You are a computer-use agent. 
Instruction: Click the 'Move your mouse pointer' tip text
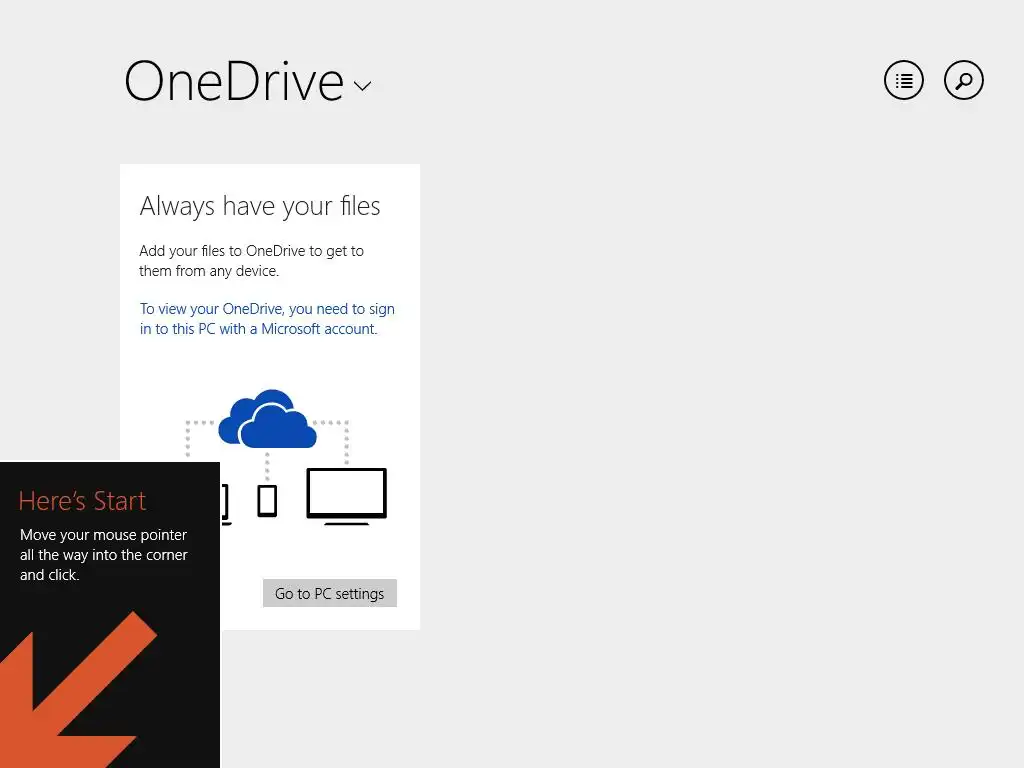(x=103, y=554)
